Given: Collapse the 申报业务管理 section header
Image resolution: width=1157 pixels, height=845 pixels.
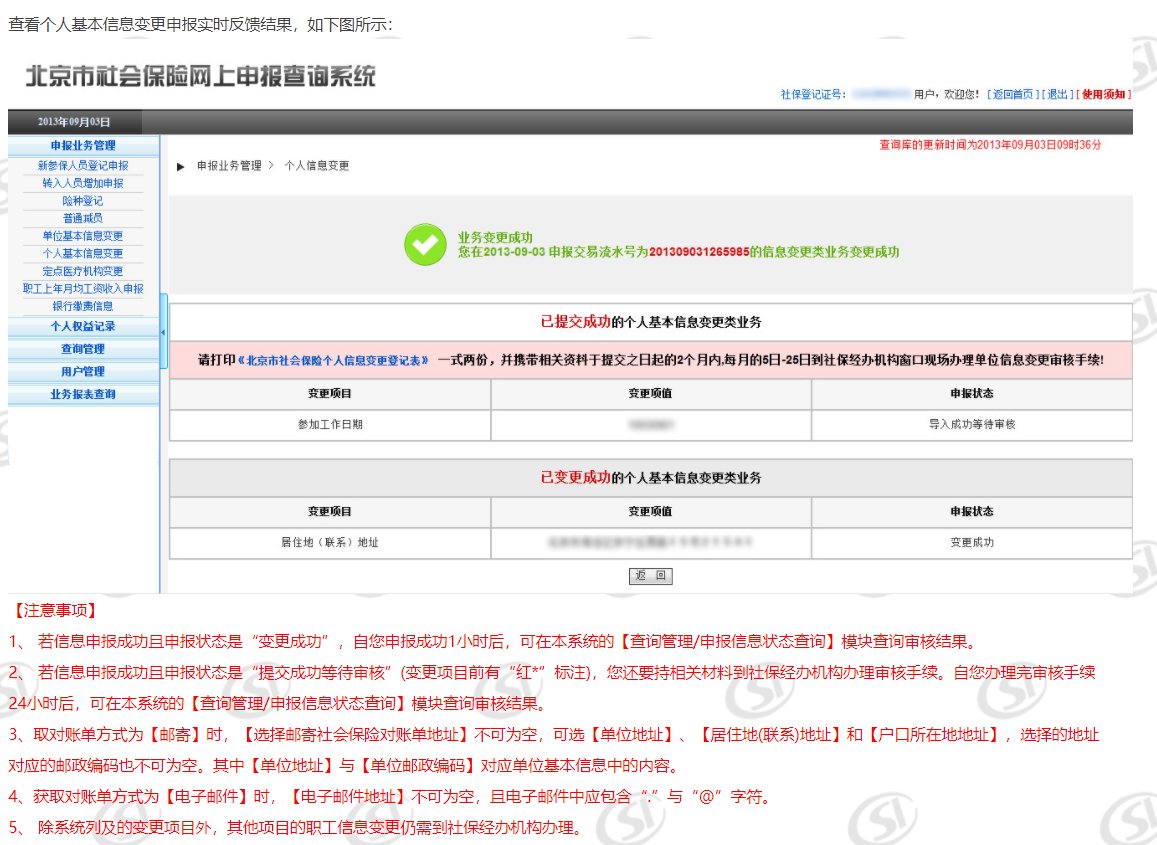Looking at the screenshot, I should pos(83,146).
